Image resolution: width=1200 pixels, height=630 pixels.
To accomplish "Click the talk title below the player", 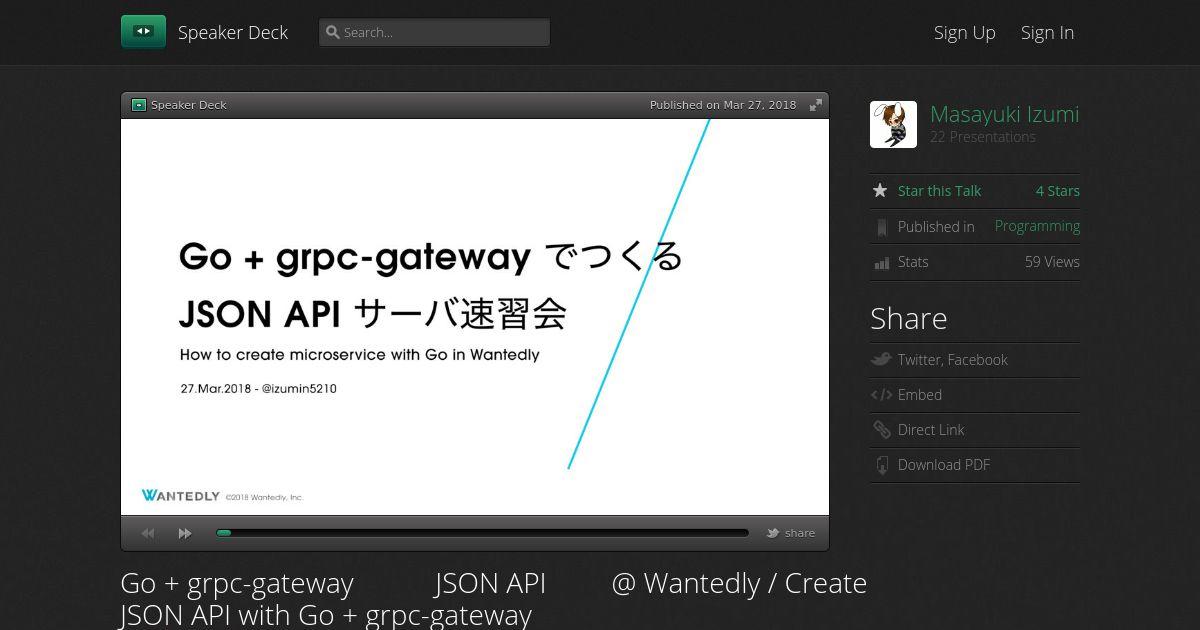I will 494,598.
